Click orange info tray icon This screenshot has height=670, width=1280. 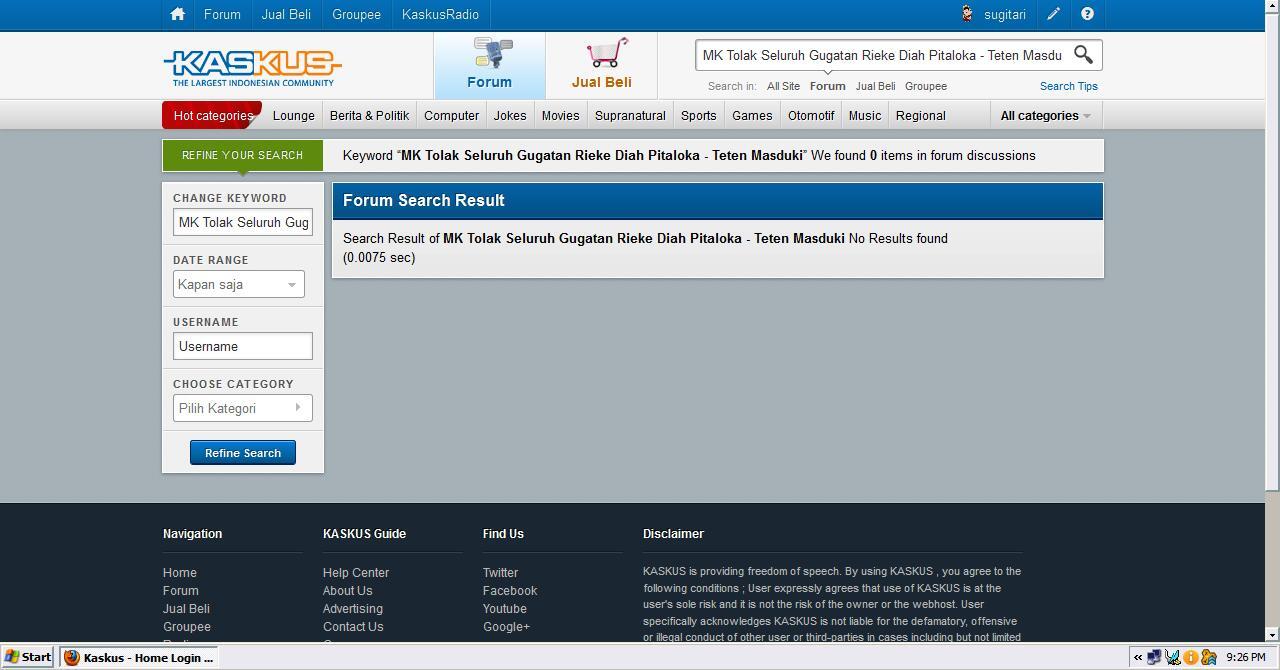coord(1191,657)
